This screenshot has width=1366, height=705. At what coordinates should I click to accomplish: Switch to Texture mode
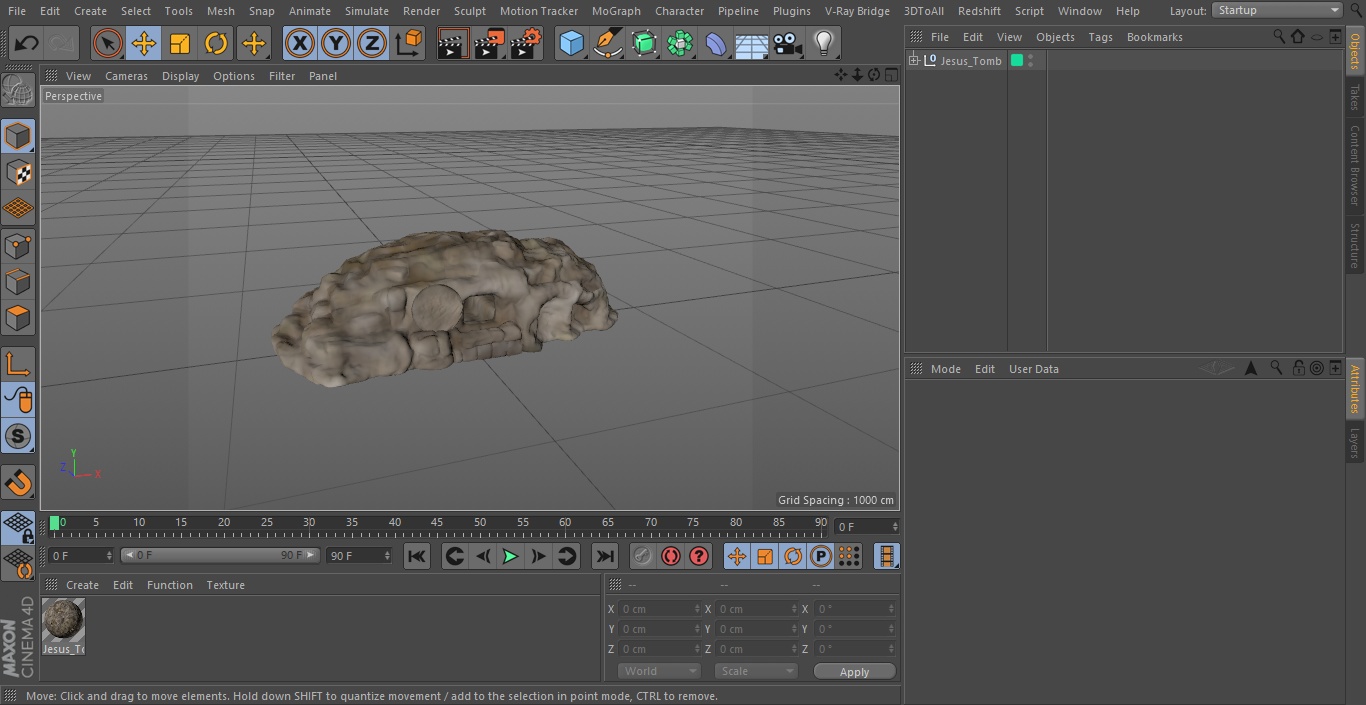click(x=18, y=172)
